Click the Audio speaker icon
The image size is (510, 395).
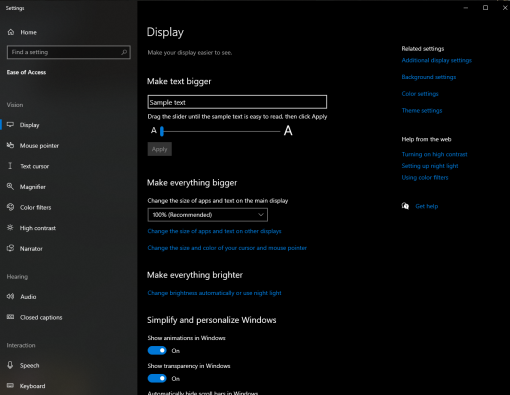[10, 296]
